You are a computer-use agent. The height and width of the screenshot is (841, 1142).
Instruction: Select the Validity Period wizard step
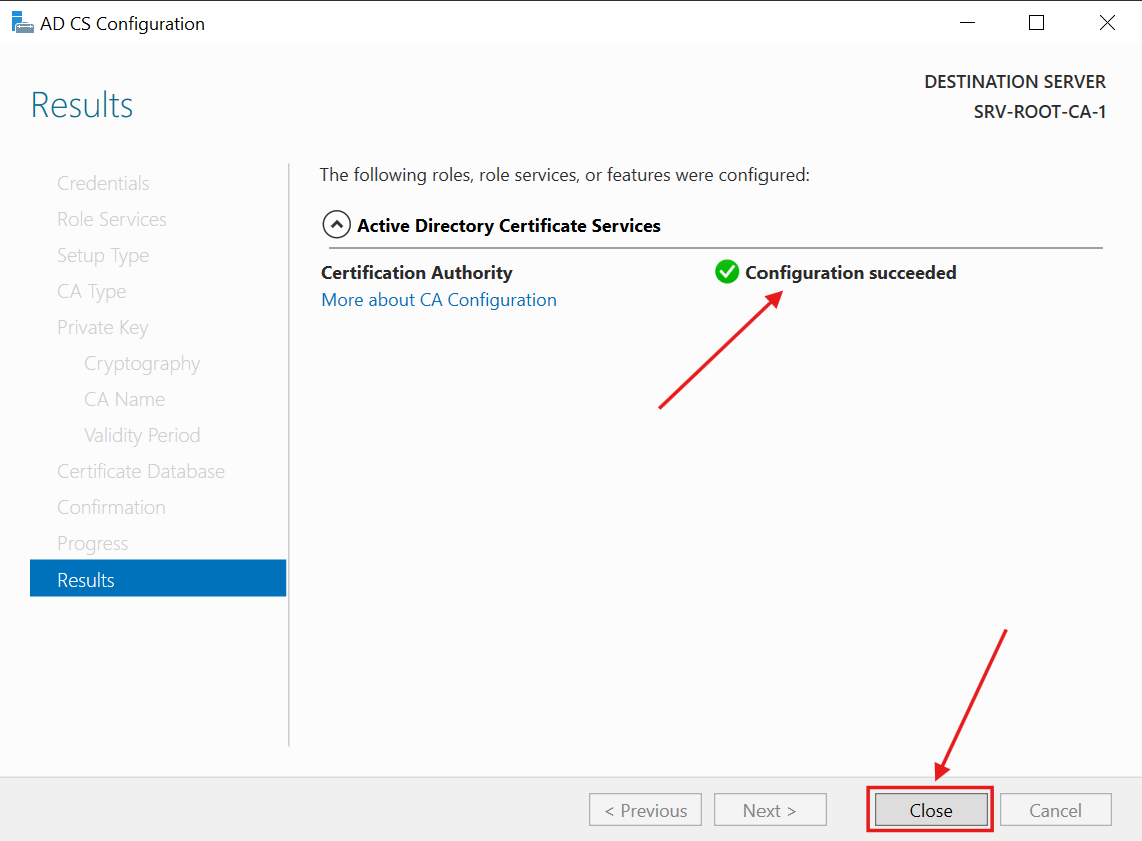click(x=142, y=435)
